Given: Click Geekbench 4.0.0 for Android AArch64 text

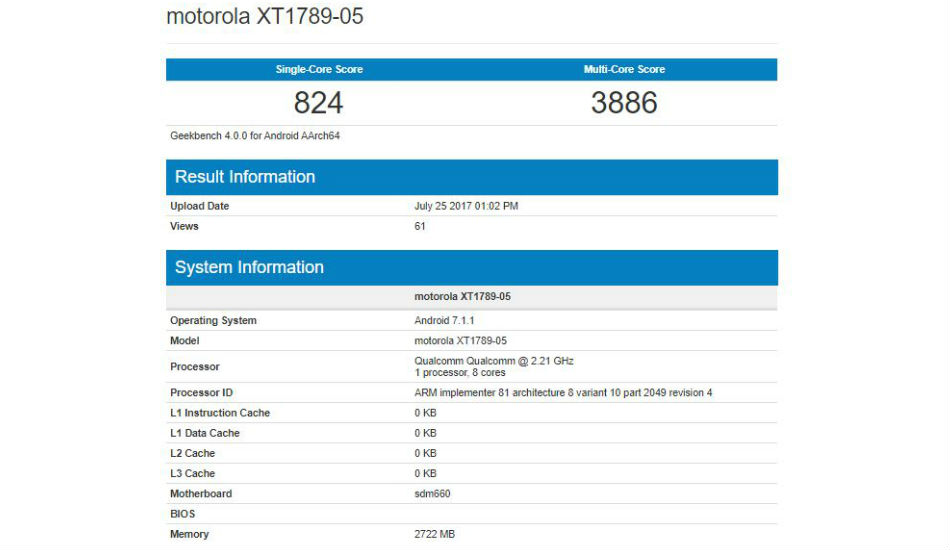Looking at the screenshot, I should point(255,136).
